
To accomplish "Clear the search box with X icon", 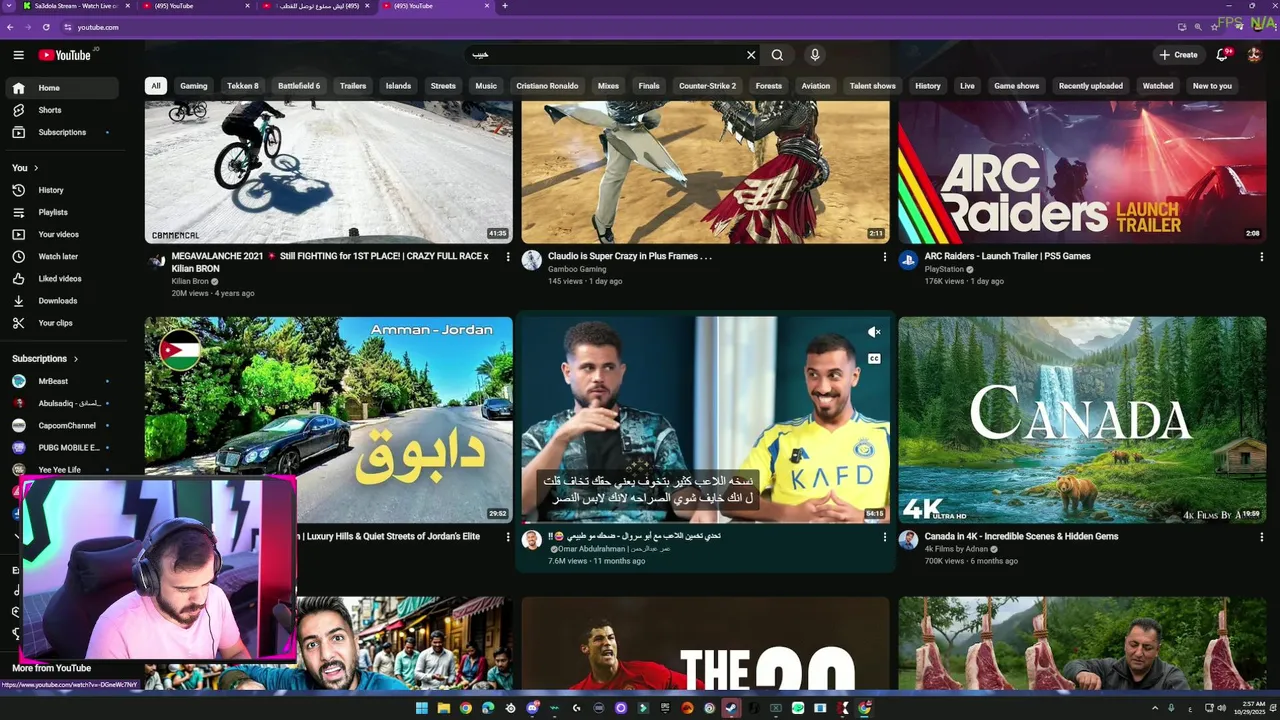I will (x=751, y=55).
